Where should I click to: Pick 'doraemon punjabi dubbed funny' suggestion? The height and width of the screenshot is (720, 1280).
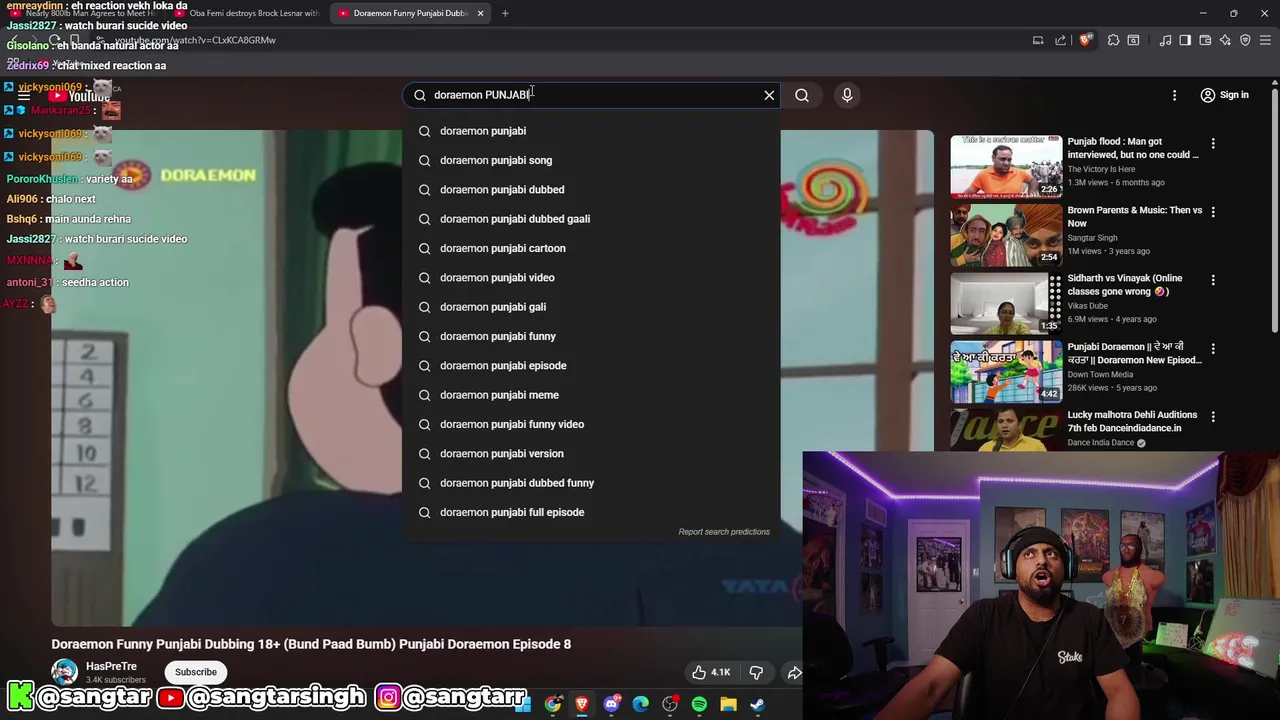click(591, 483)
